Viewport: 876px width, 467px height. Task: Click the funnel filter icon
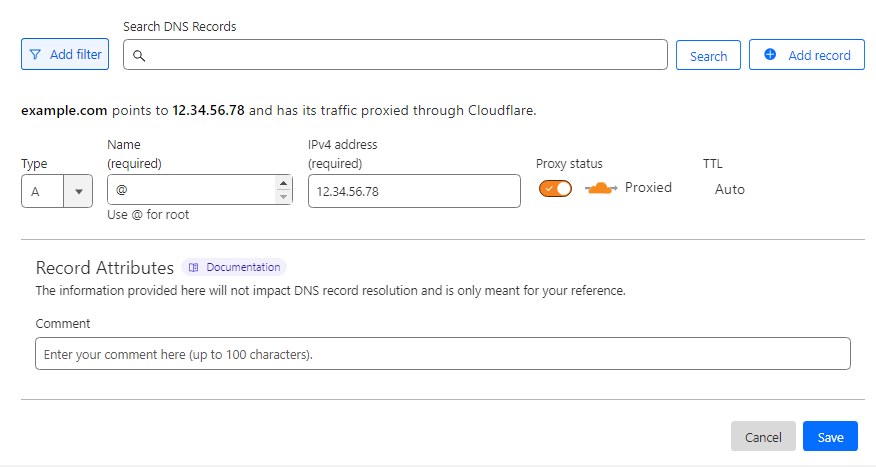pos(35,54)
